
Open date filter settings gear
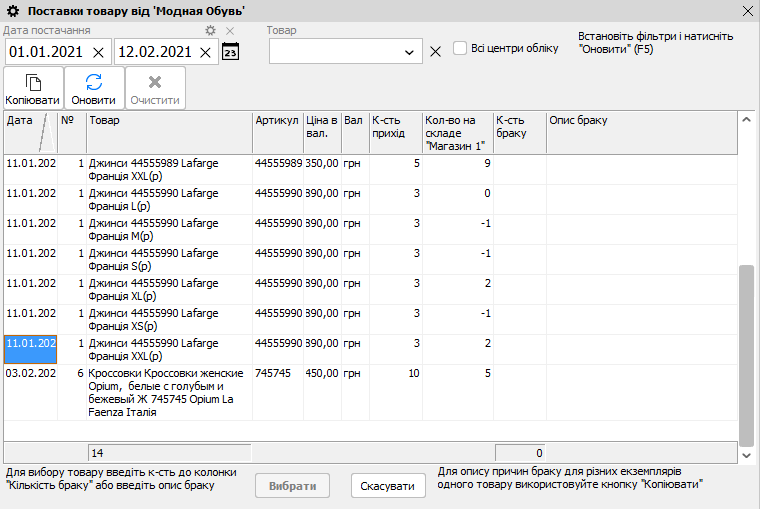[x=210, y=31]
